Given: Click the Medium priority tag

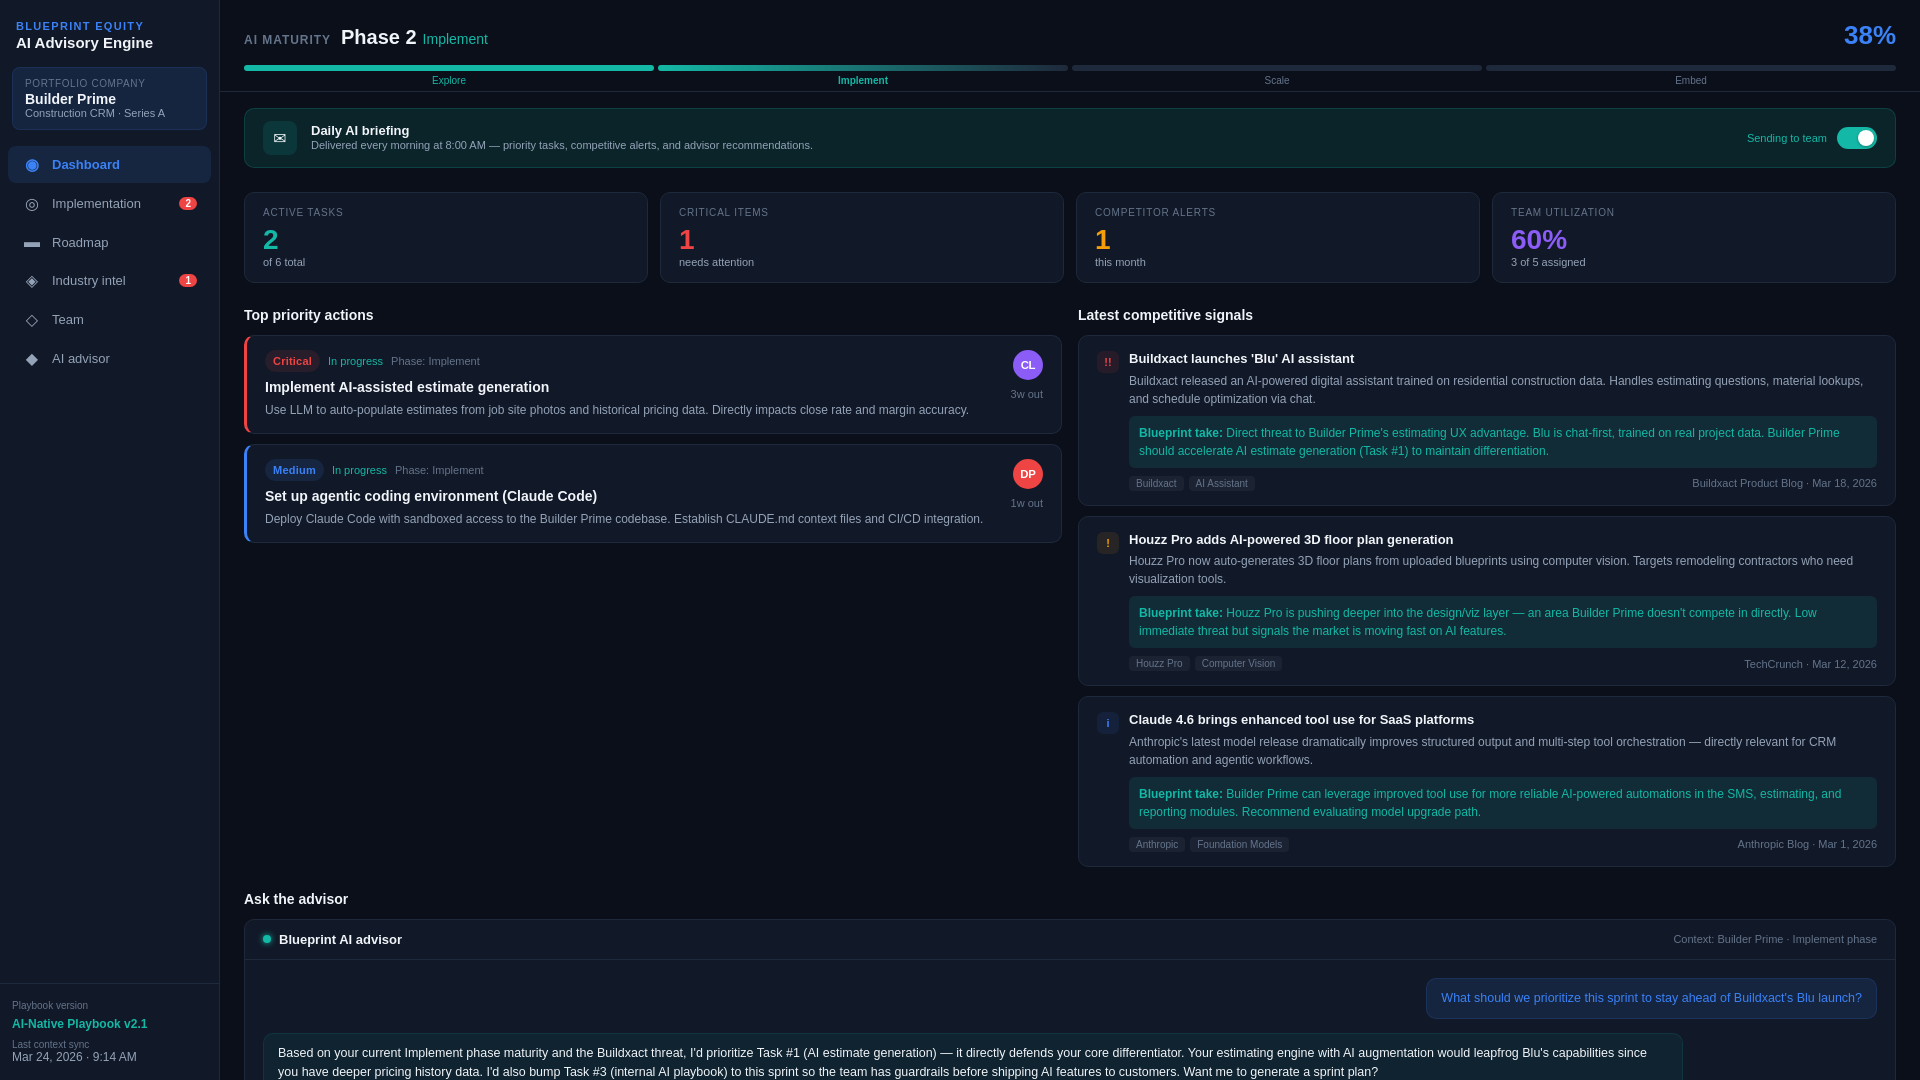Looking at the screenshot, I should (294, 470).
